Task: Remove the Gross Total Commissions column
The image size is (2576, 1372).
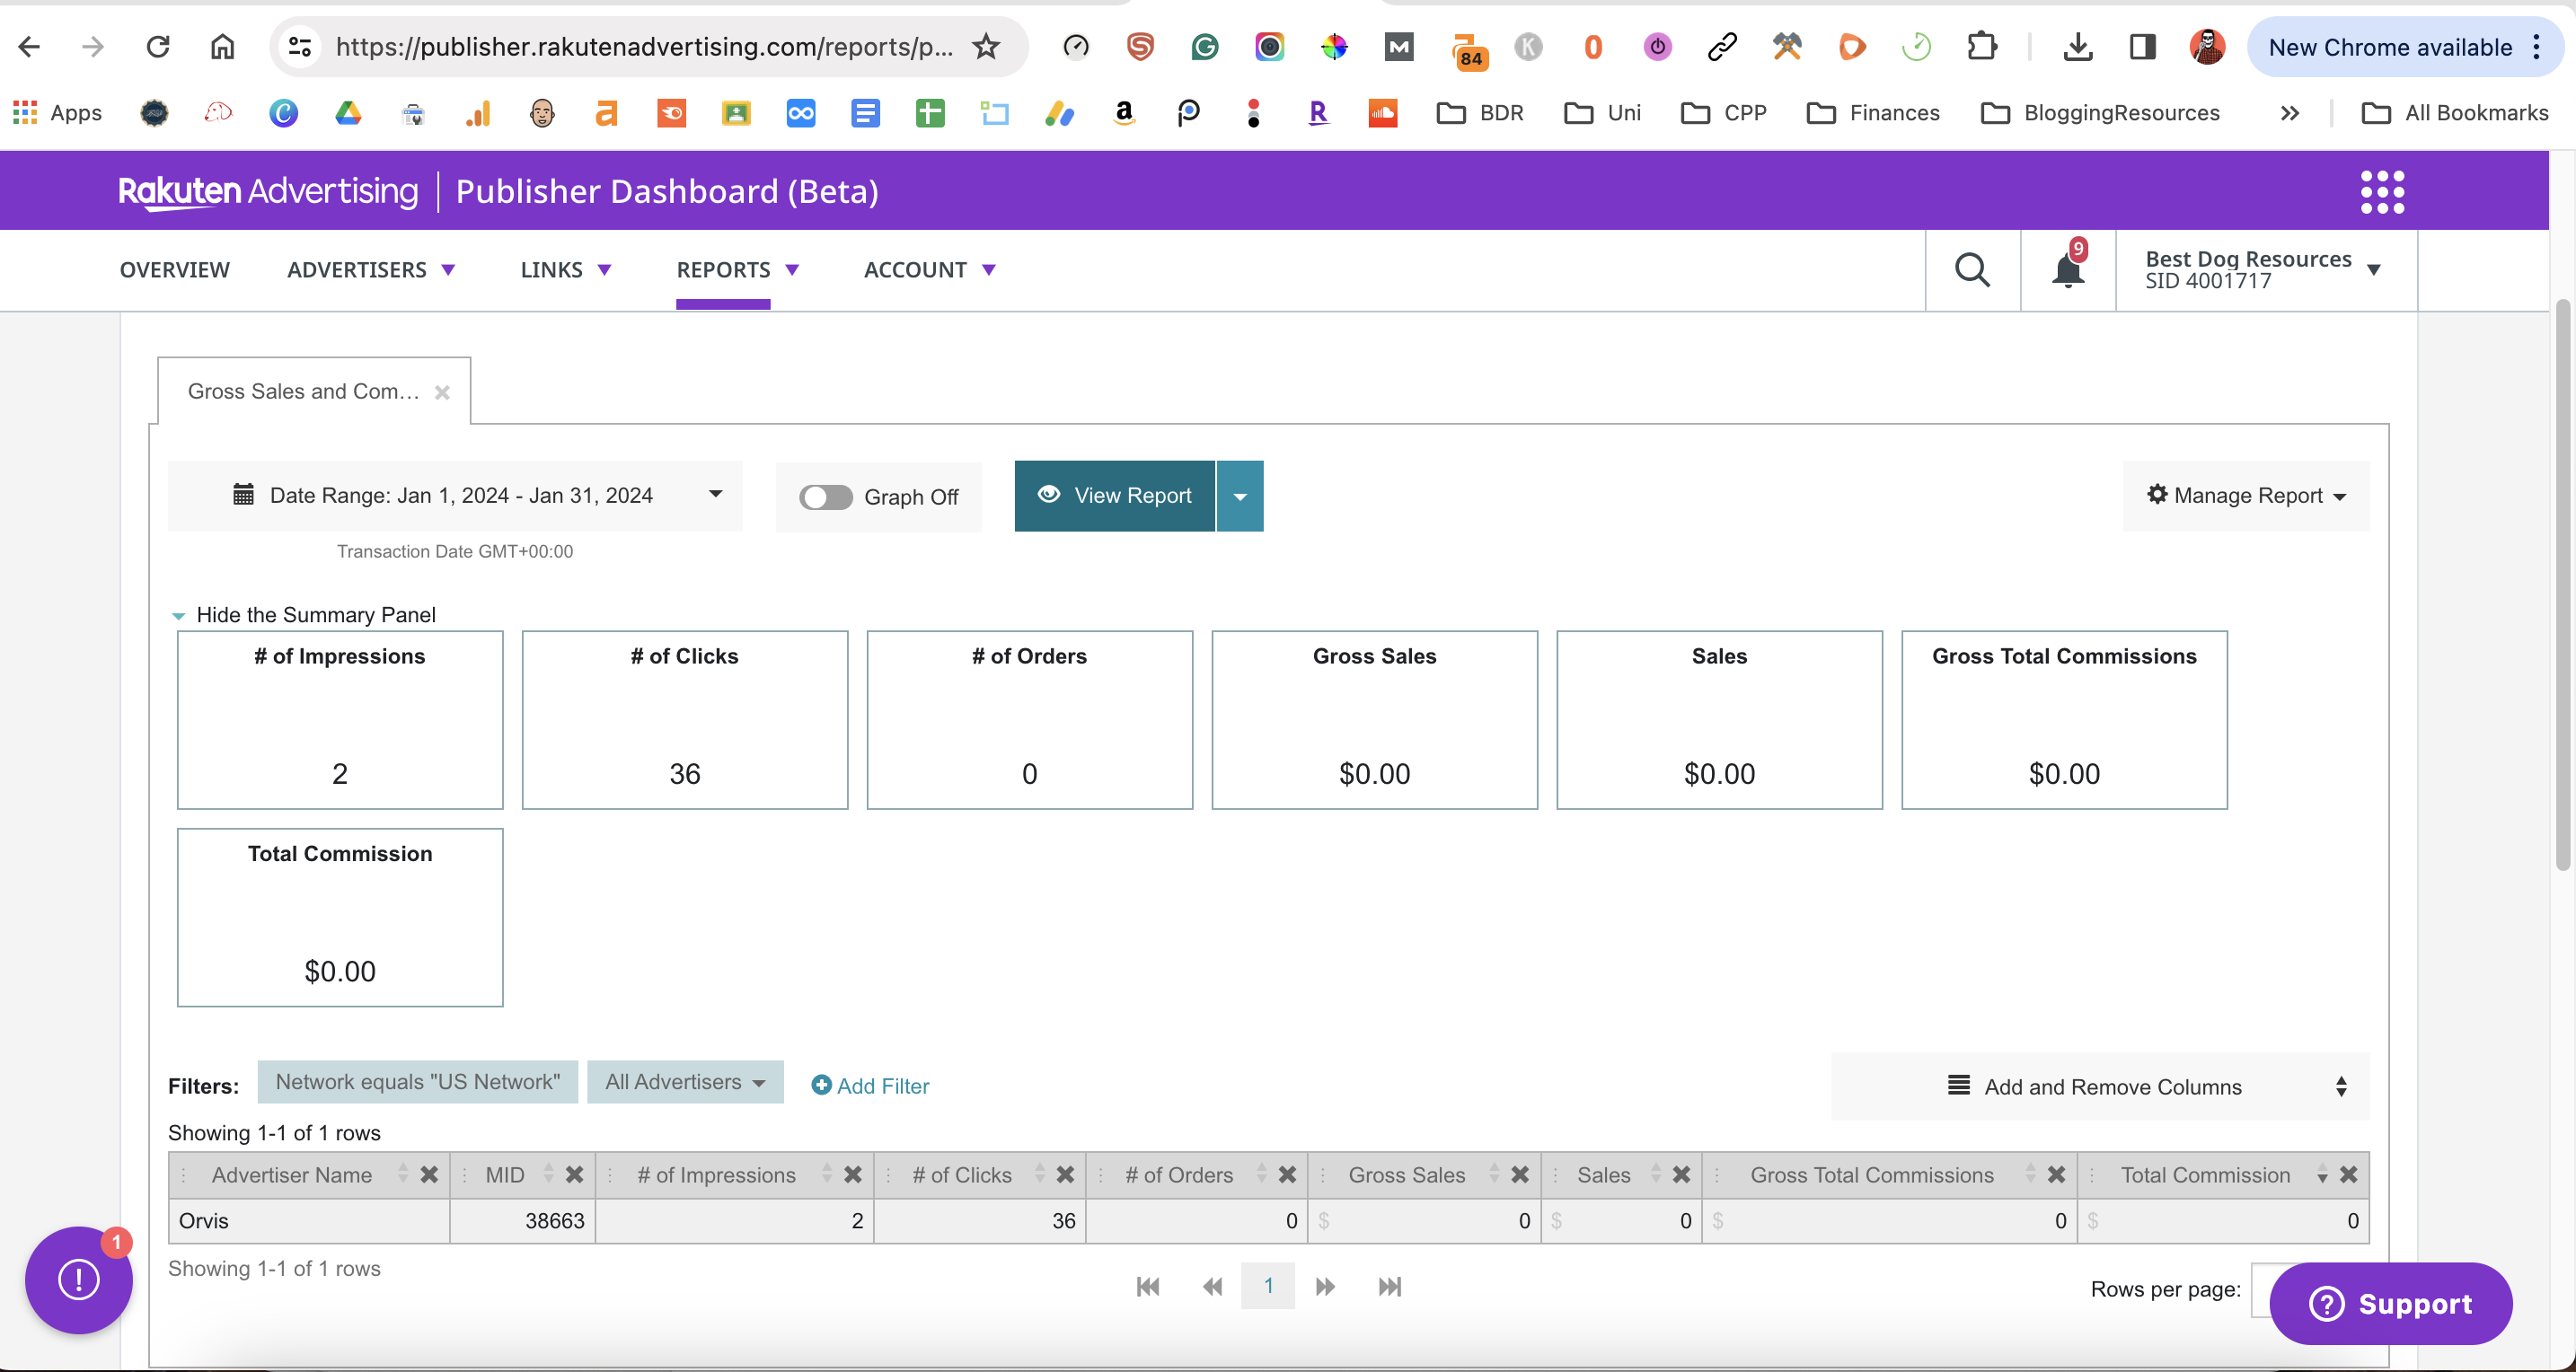Action: [x=2056, y=1174]
